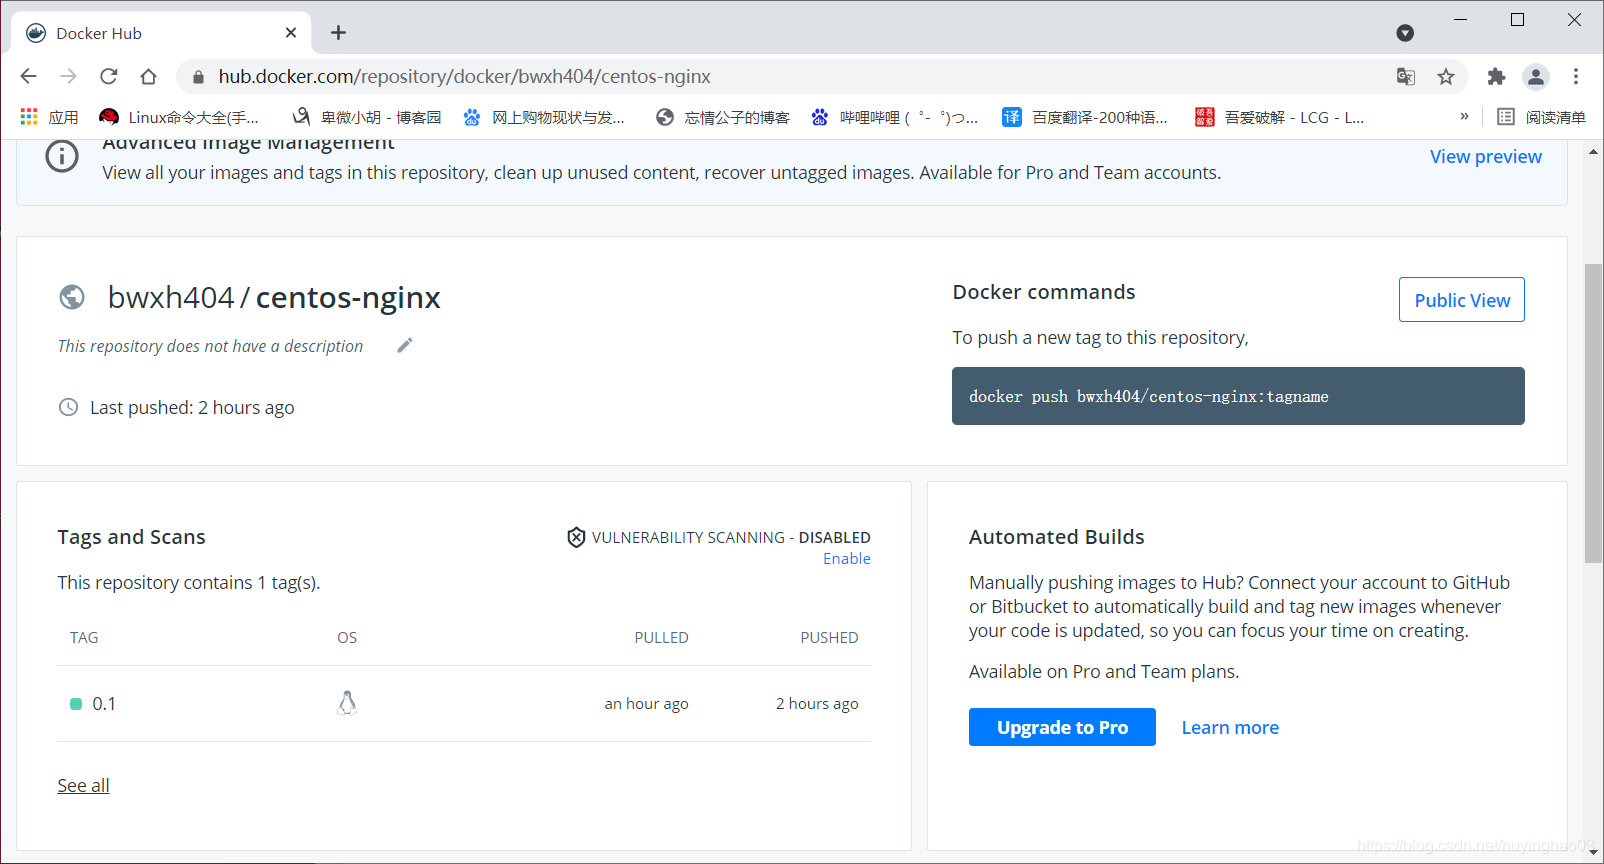
Task: Open the 忘情公子的博客 bookmark
Action: click(723, 117)
